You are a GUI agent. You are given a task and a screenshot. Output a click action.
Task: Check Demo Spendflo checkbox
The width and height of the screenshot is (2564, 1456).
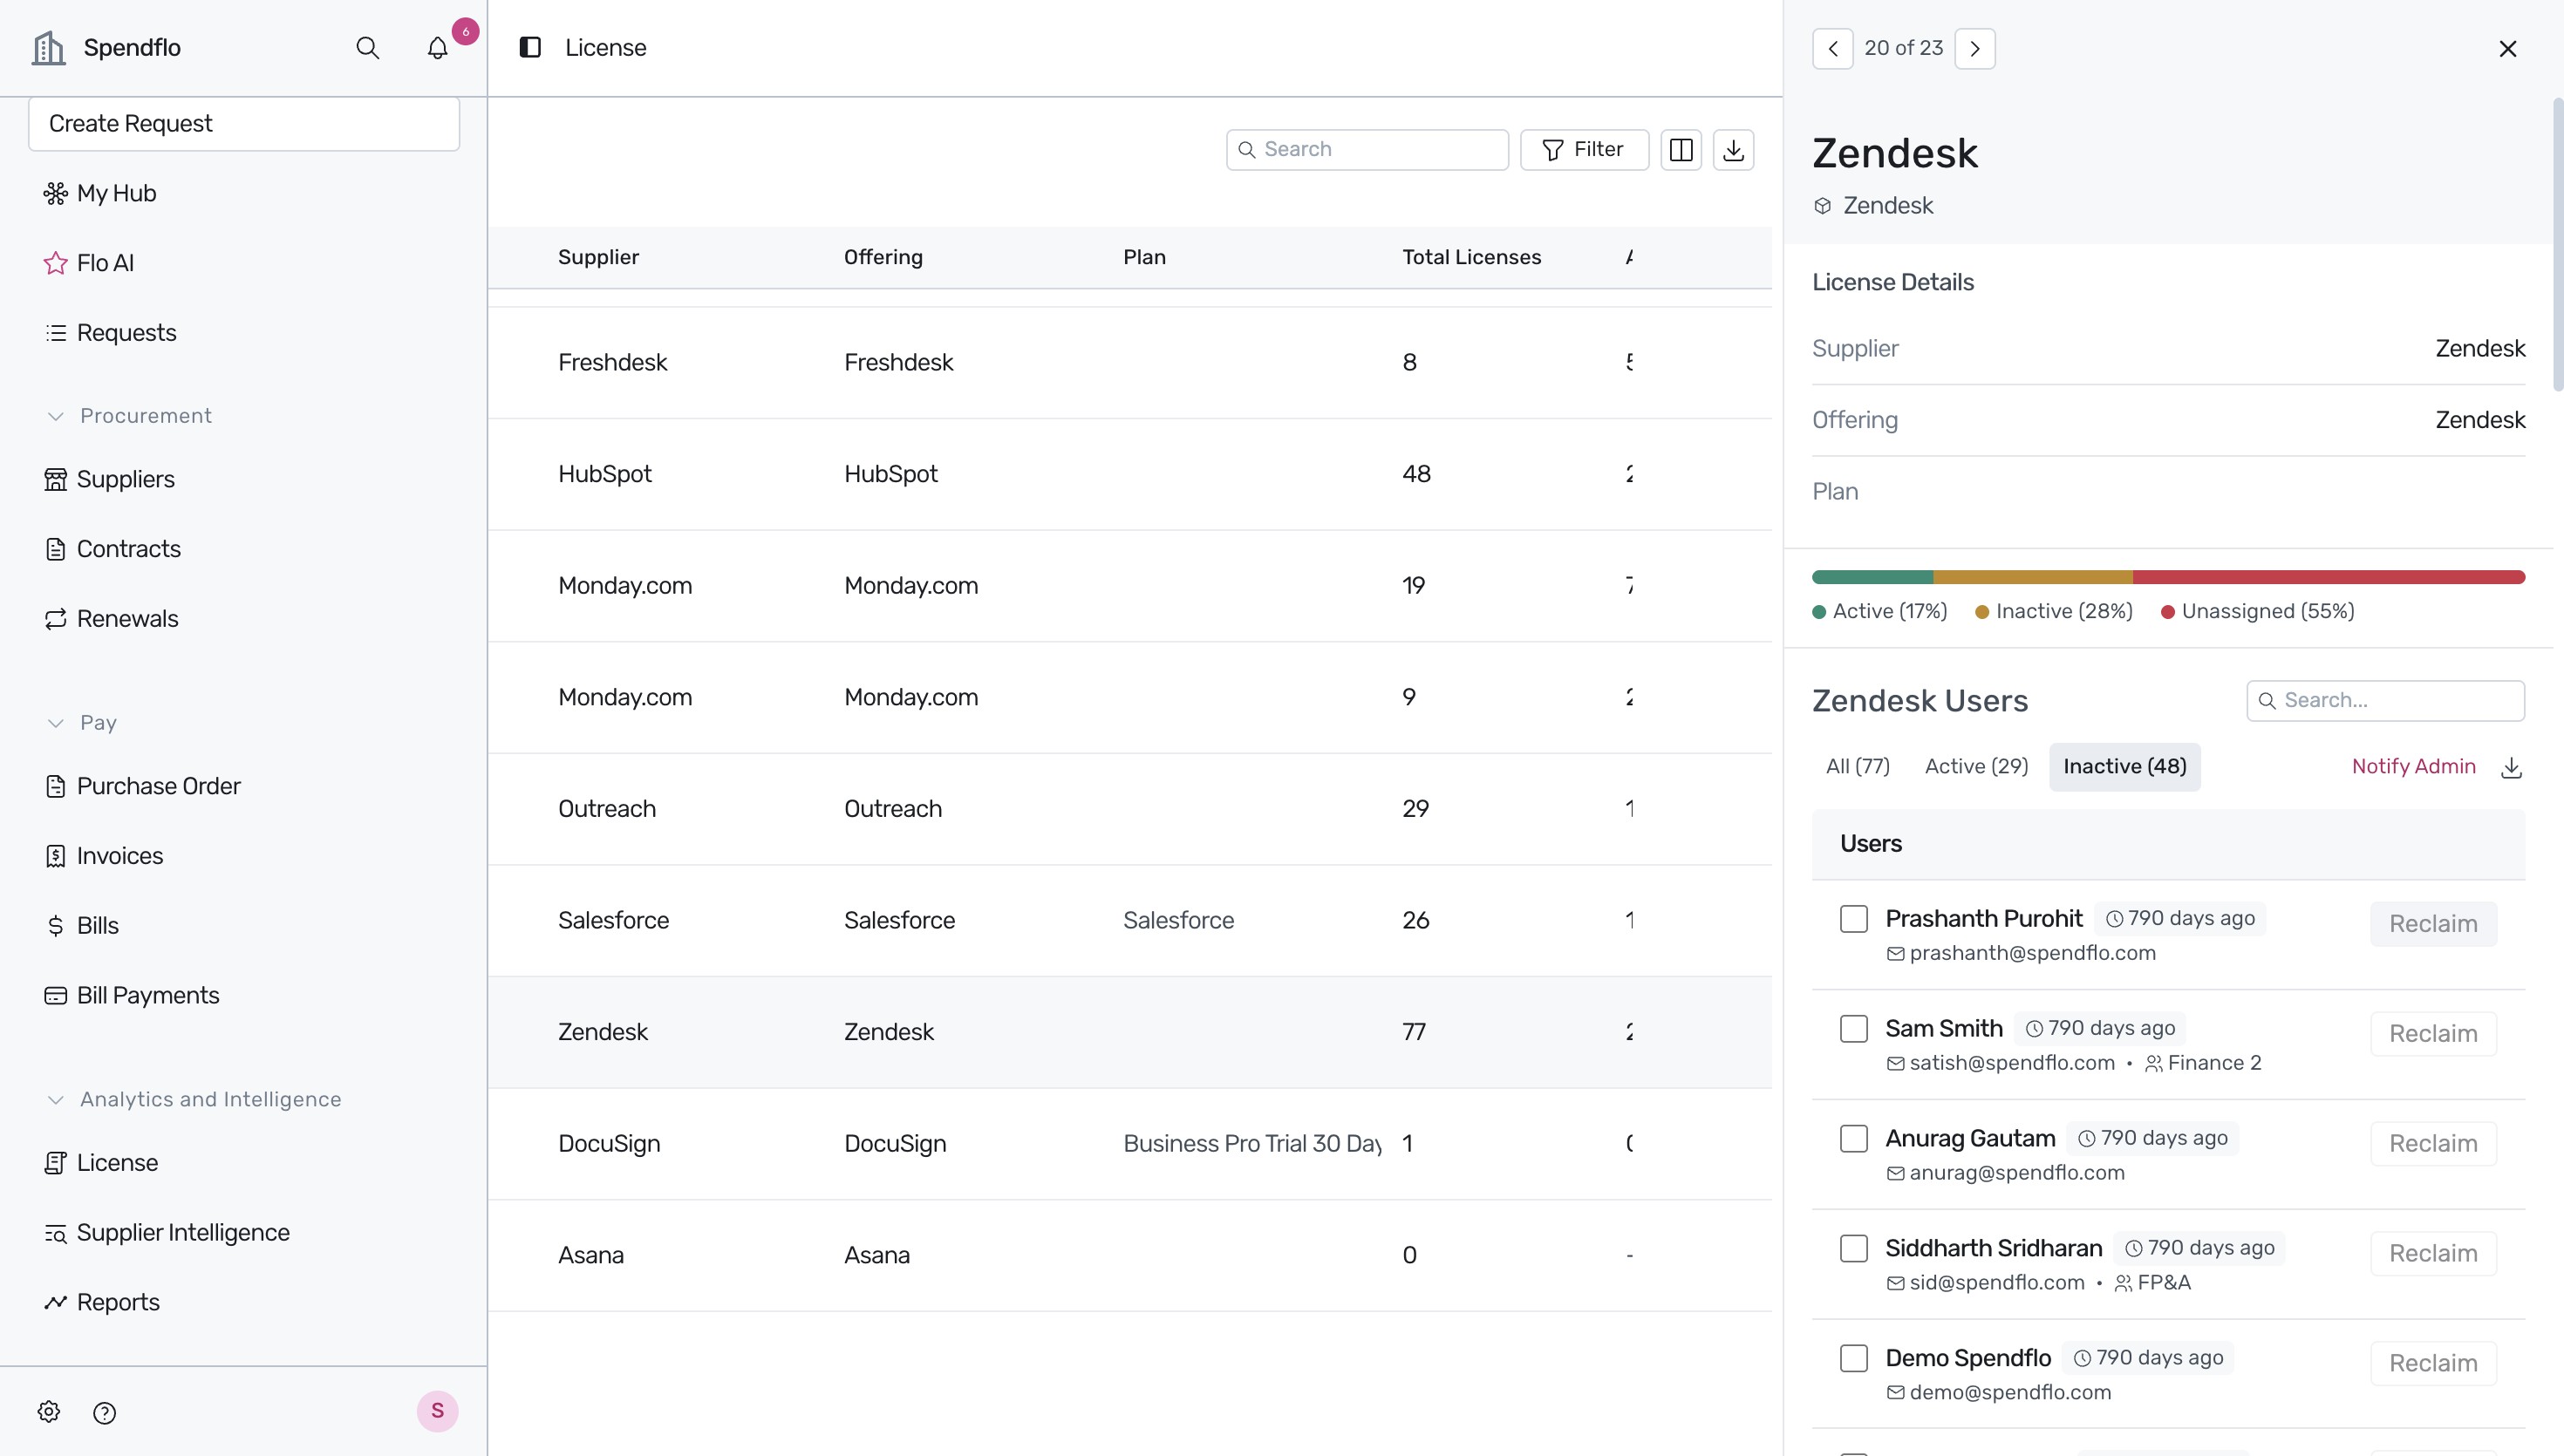1853,1359
